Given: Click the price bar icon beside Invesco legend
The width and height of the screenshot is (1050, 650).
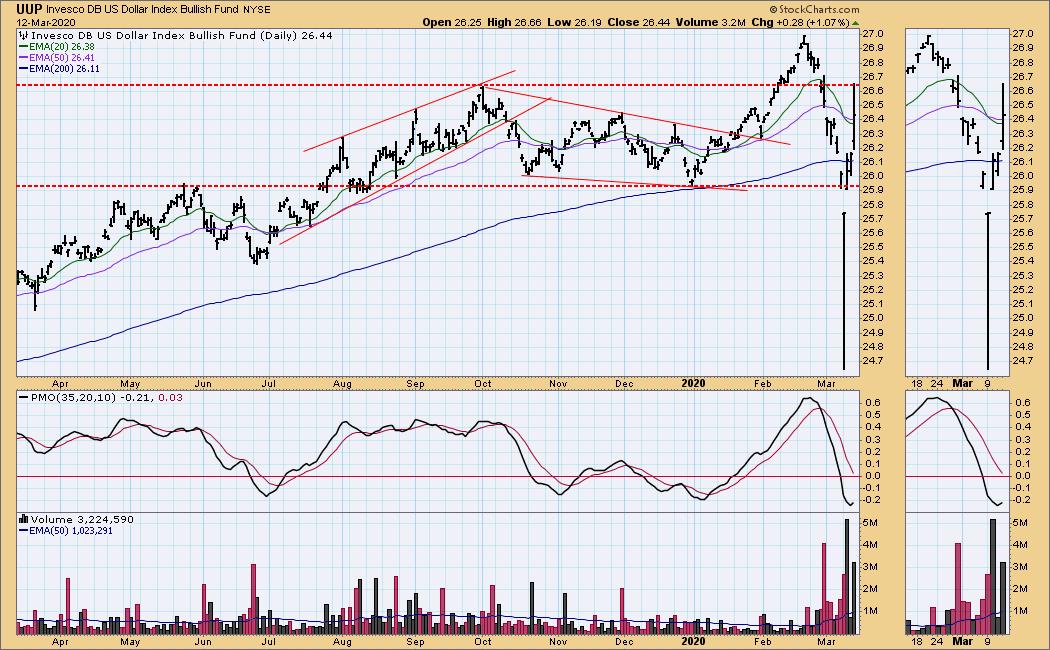Looking at the screenshot, I should (x=23, y=35).
